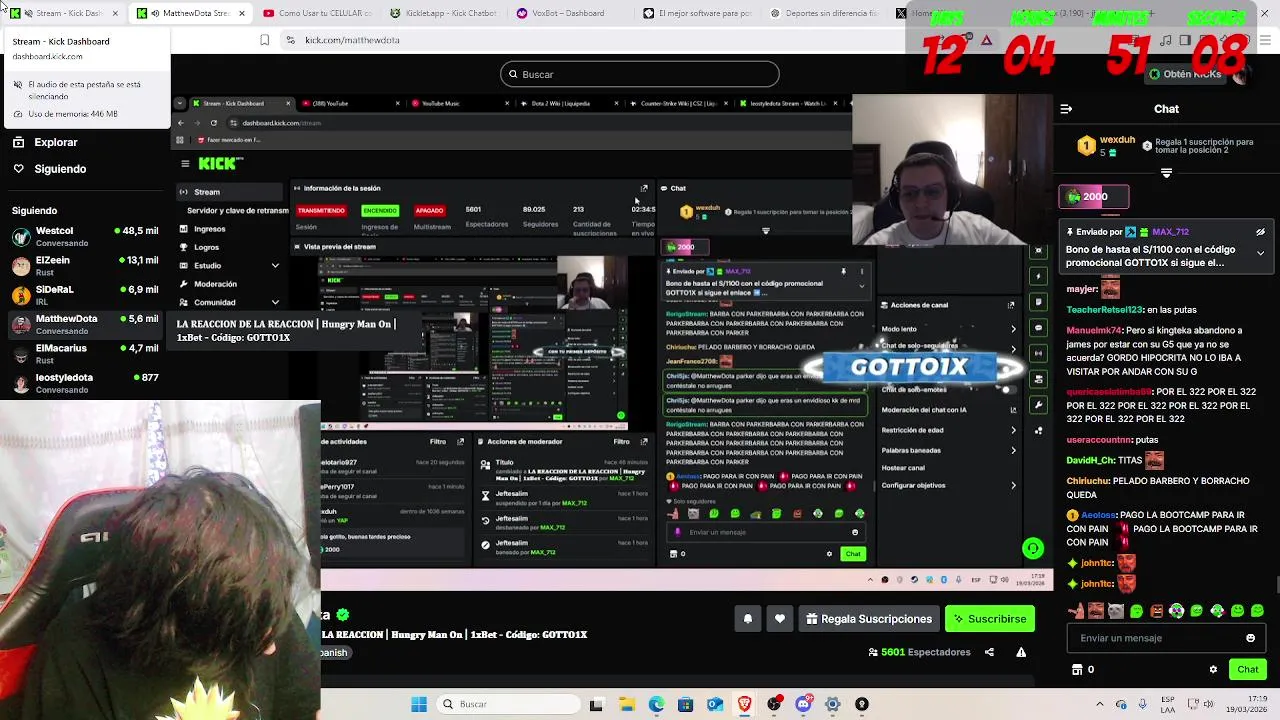The height and width of the screenshot is (720, 1280).
Task: Open Task View icon on taskbar
Action: pyautogui.click(x=596, y=704)
